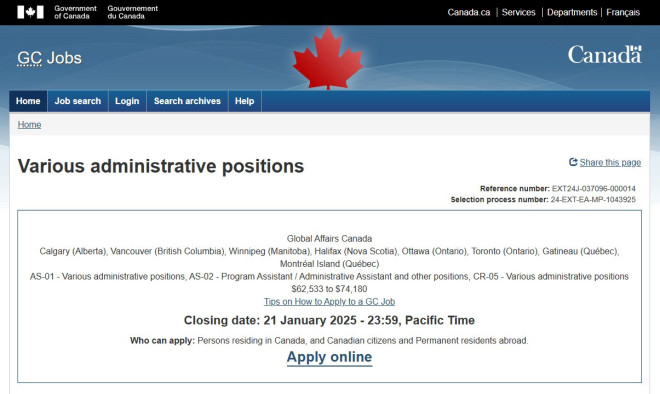Switch language with the Français link

(623, 12)
